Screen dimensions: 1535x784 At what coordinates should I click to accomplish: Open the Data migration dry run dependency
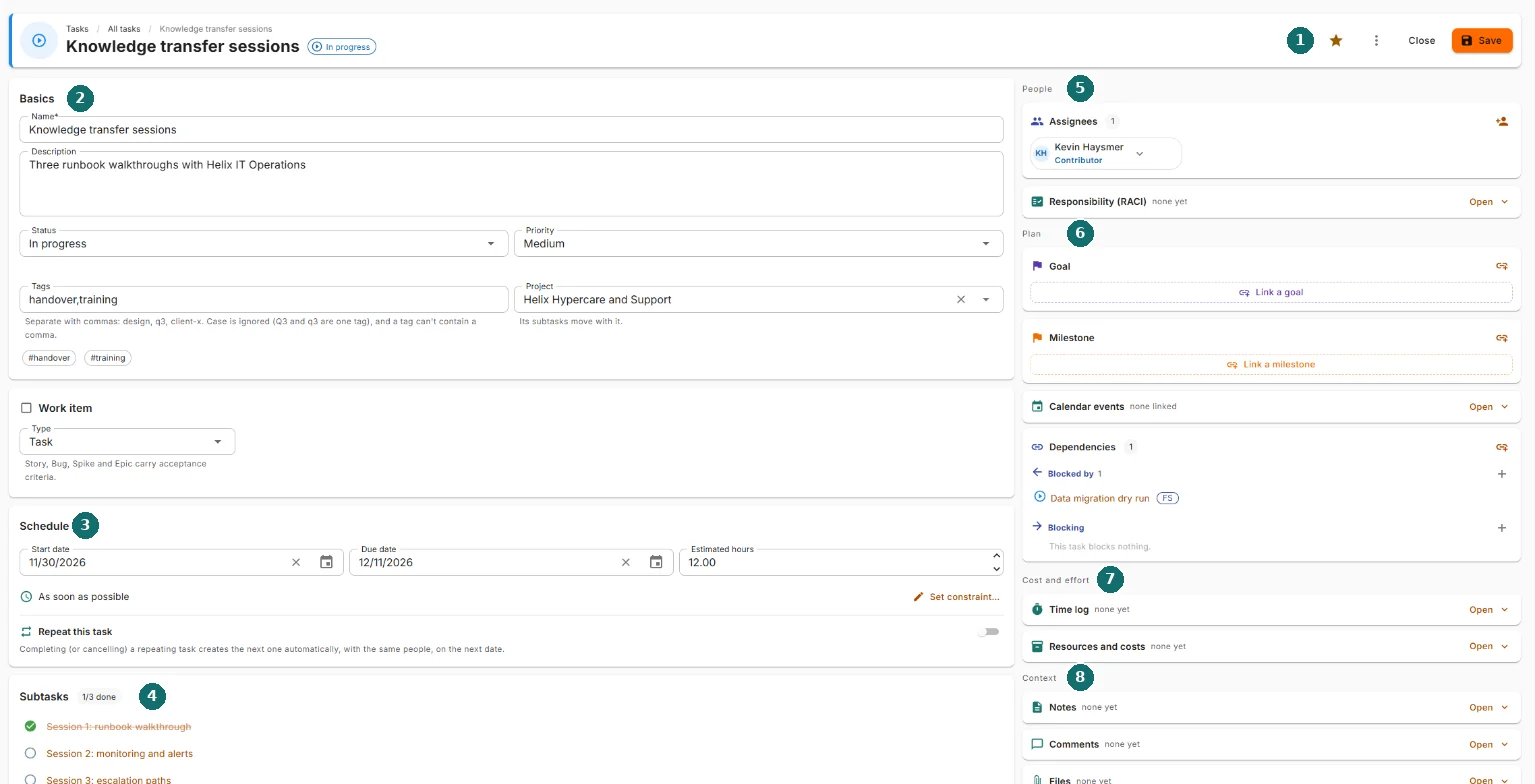[1099, 498]
